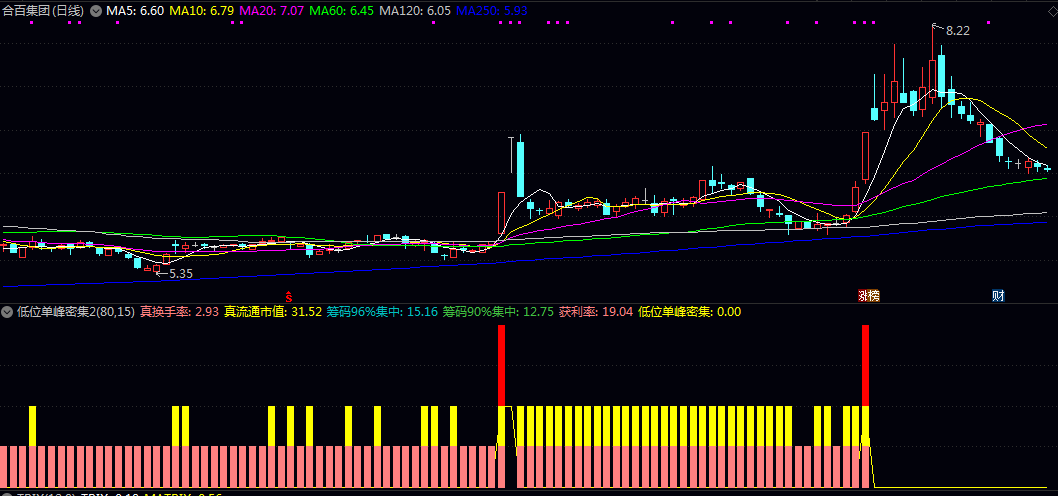Click the 获利率: 19.04 value

click(x=596, y=312)
